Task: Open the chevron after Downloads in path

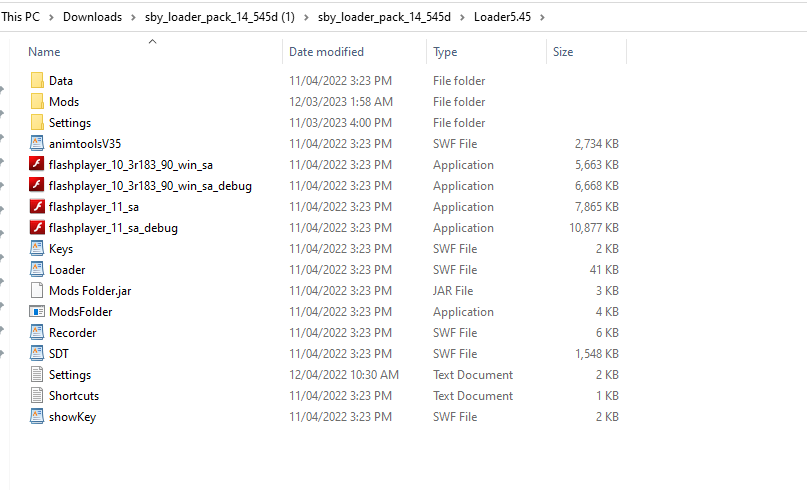Action: pos(133,17)
